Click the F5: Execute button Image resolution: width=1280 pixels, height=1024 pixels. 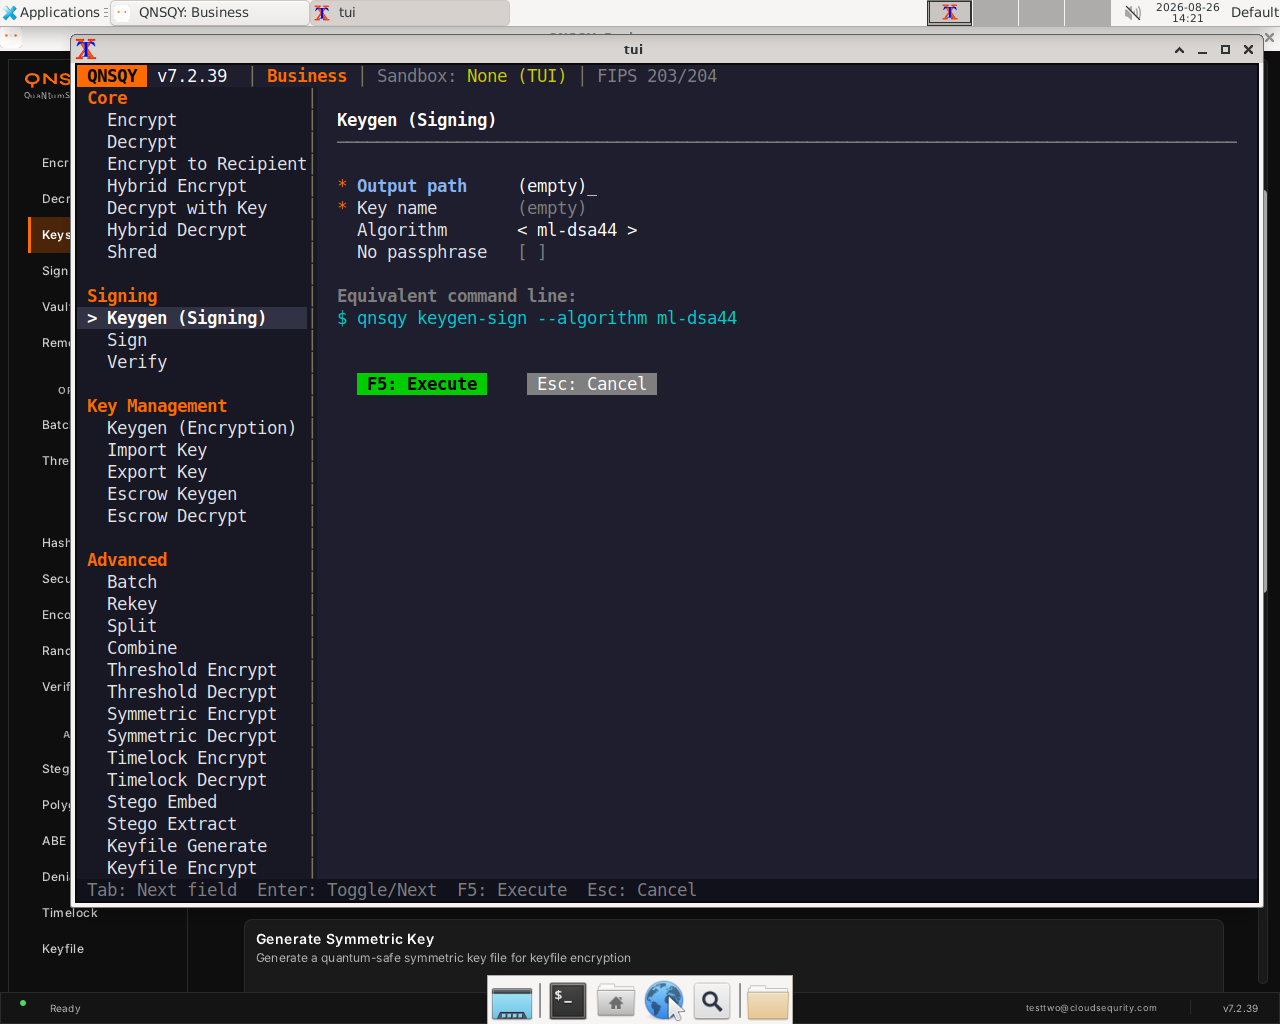(x=422, y=384)
